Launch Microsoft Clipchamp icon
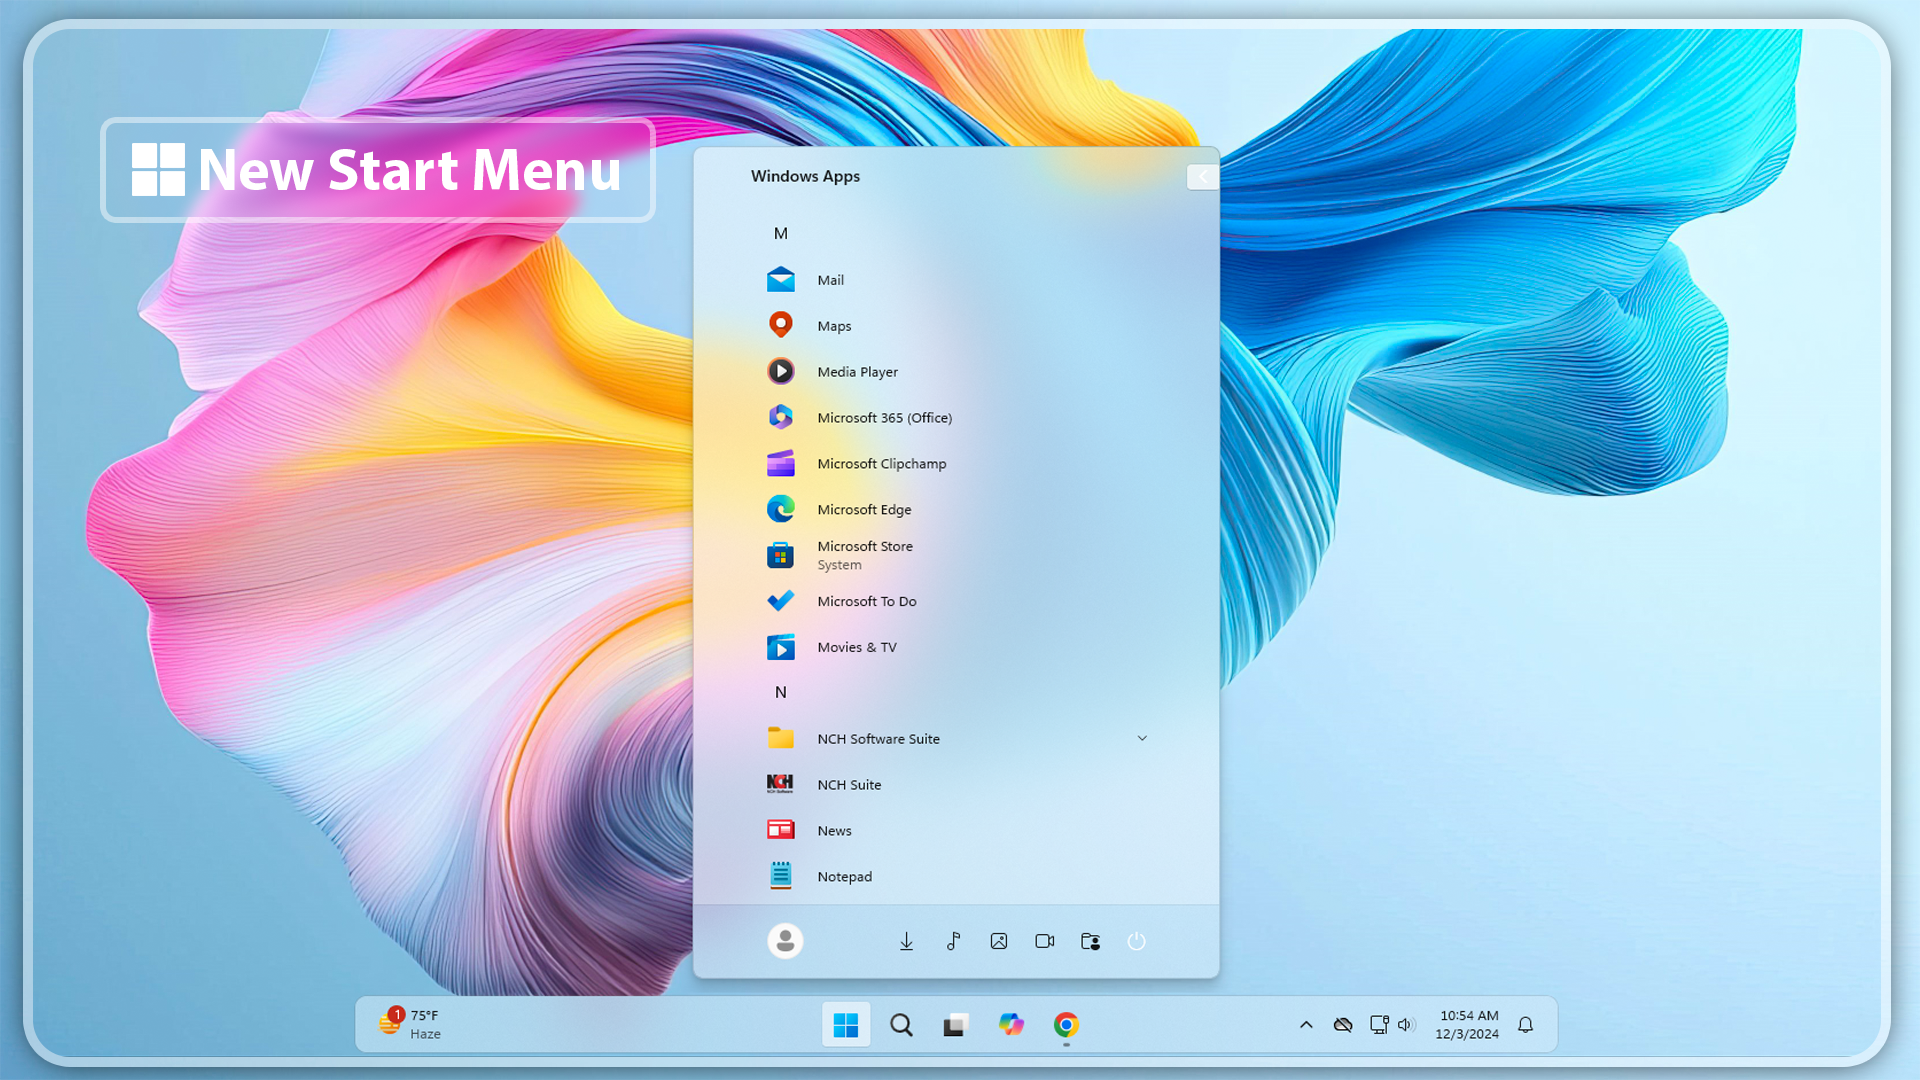This screenshot has width=1920, height=1080. [x=780, y=464]
